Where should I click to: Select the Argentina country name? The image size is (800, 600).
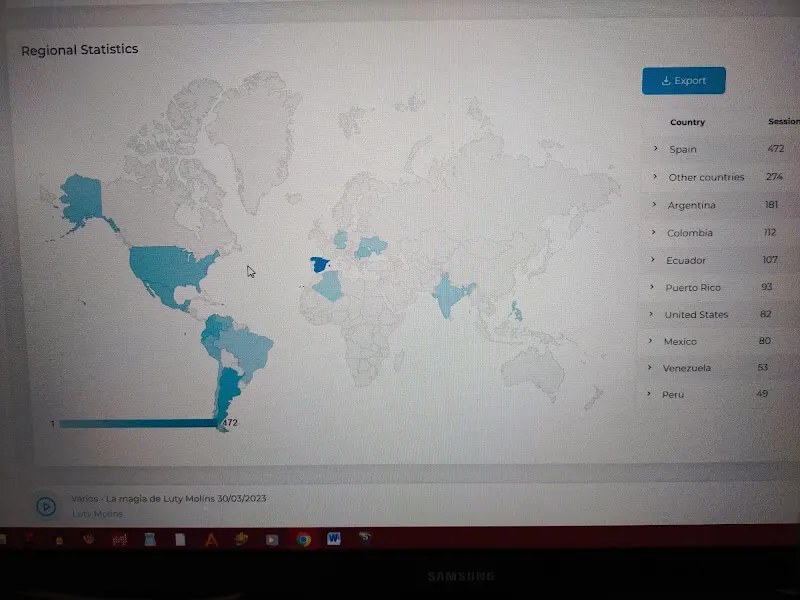[691, 205]
